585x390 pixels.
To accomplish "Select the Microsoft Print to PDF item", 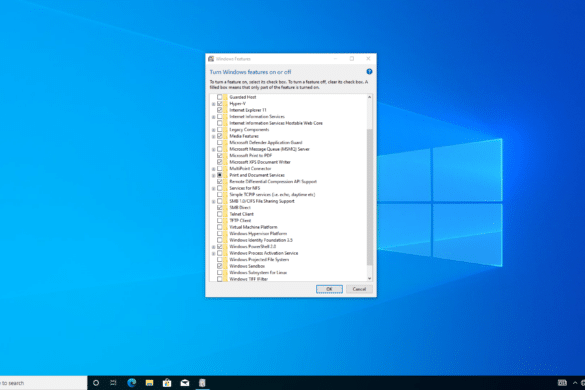I will pos(250,156).
